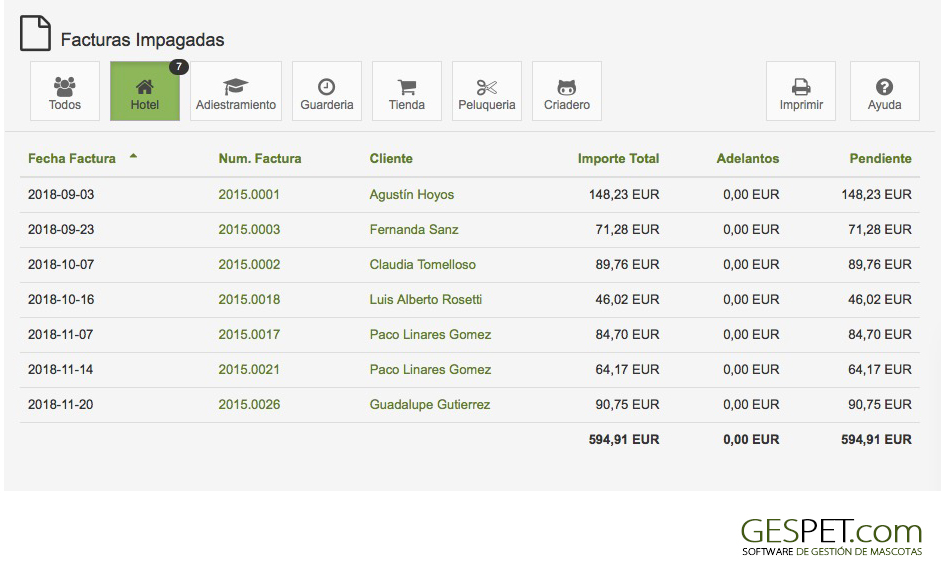
Task: Select the Hotel category button
Action: 145,91
